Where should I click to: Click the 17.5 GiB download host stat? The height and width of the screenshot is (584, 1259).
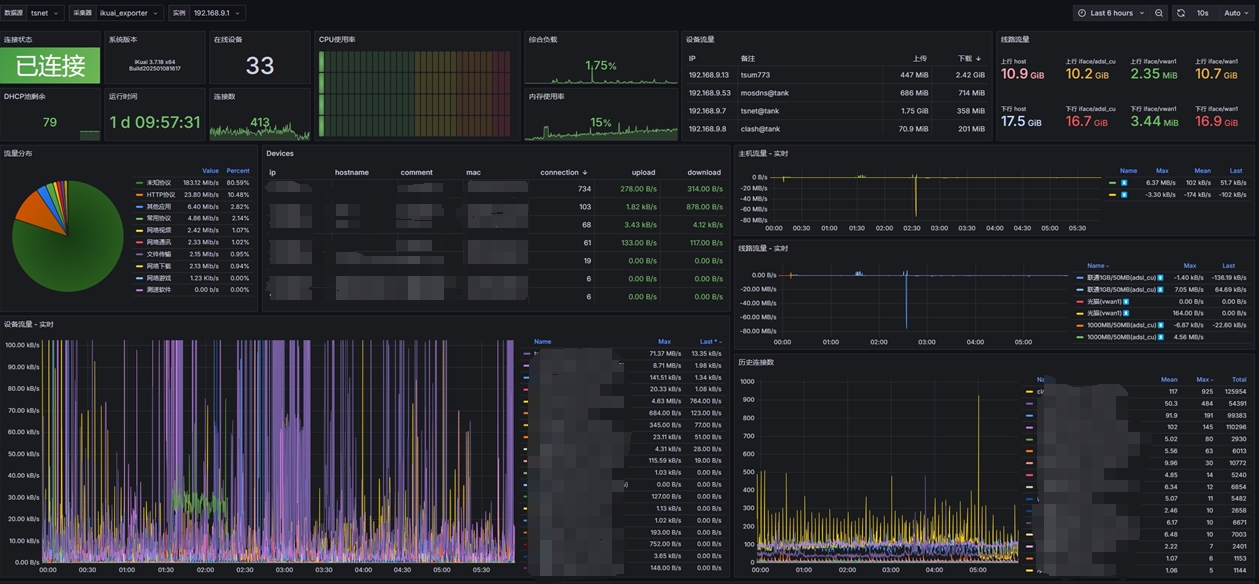coord(1021,121)
